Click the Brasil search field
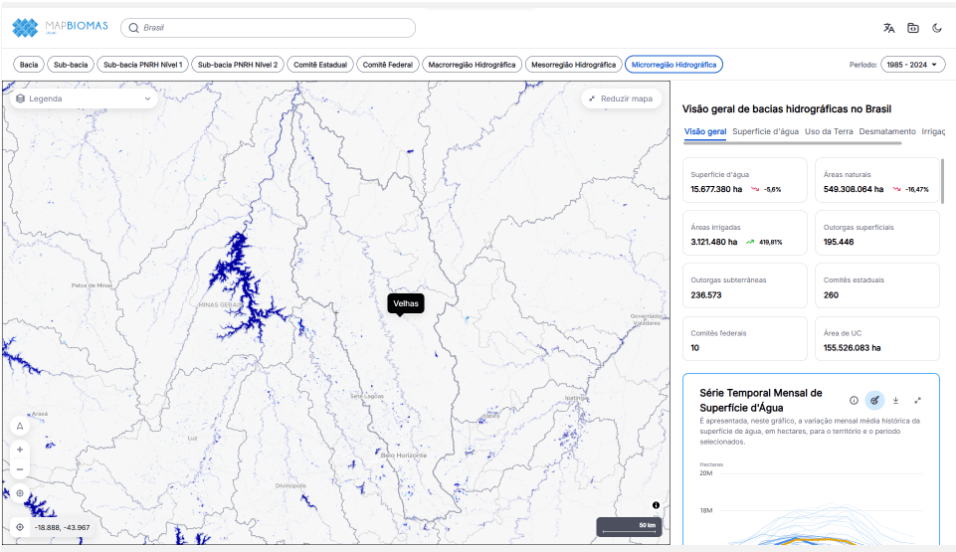Viewport: 956px width, 552px height. click(x=268, y=28)
